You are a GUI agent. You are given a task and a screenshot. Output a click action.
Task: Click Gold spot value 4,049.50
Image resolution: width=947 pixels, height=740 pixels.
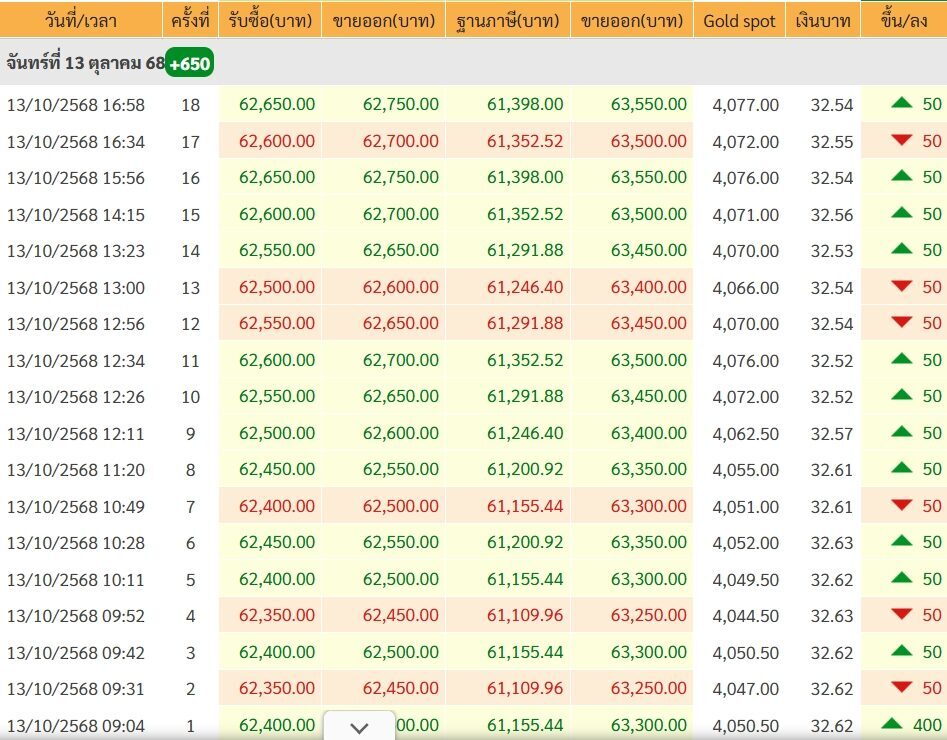[746, 580]
